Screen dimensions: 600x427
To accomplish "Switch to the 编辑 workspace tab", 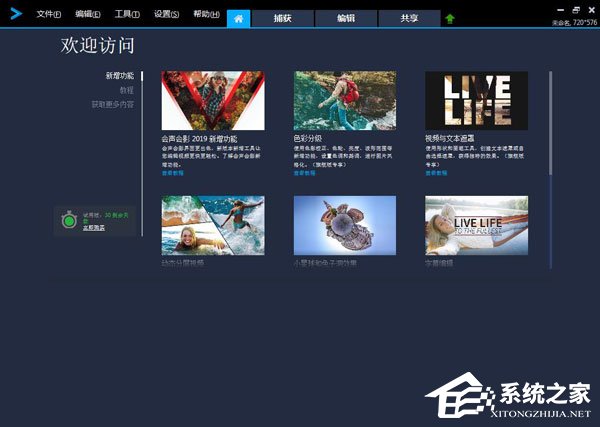I will (x=346, y=18).
